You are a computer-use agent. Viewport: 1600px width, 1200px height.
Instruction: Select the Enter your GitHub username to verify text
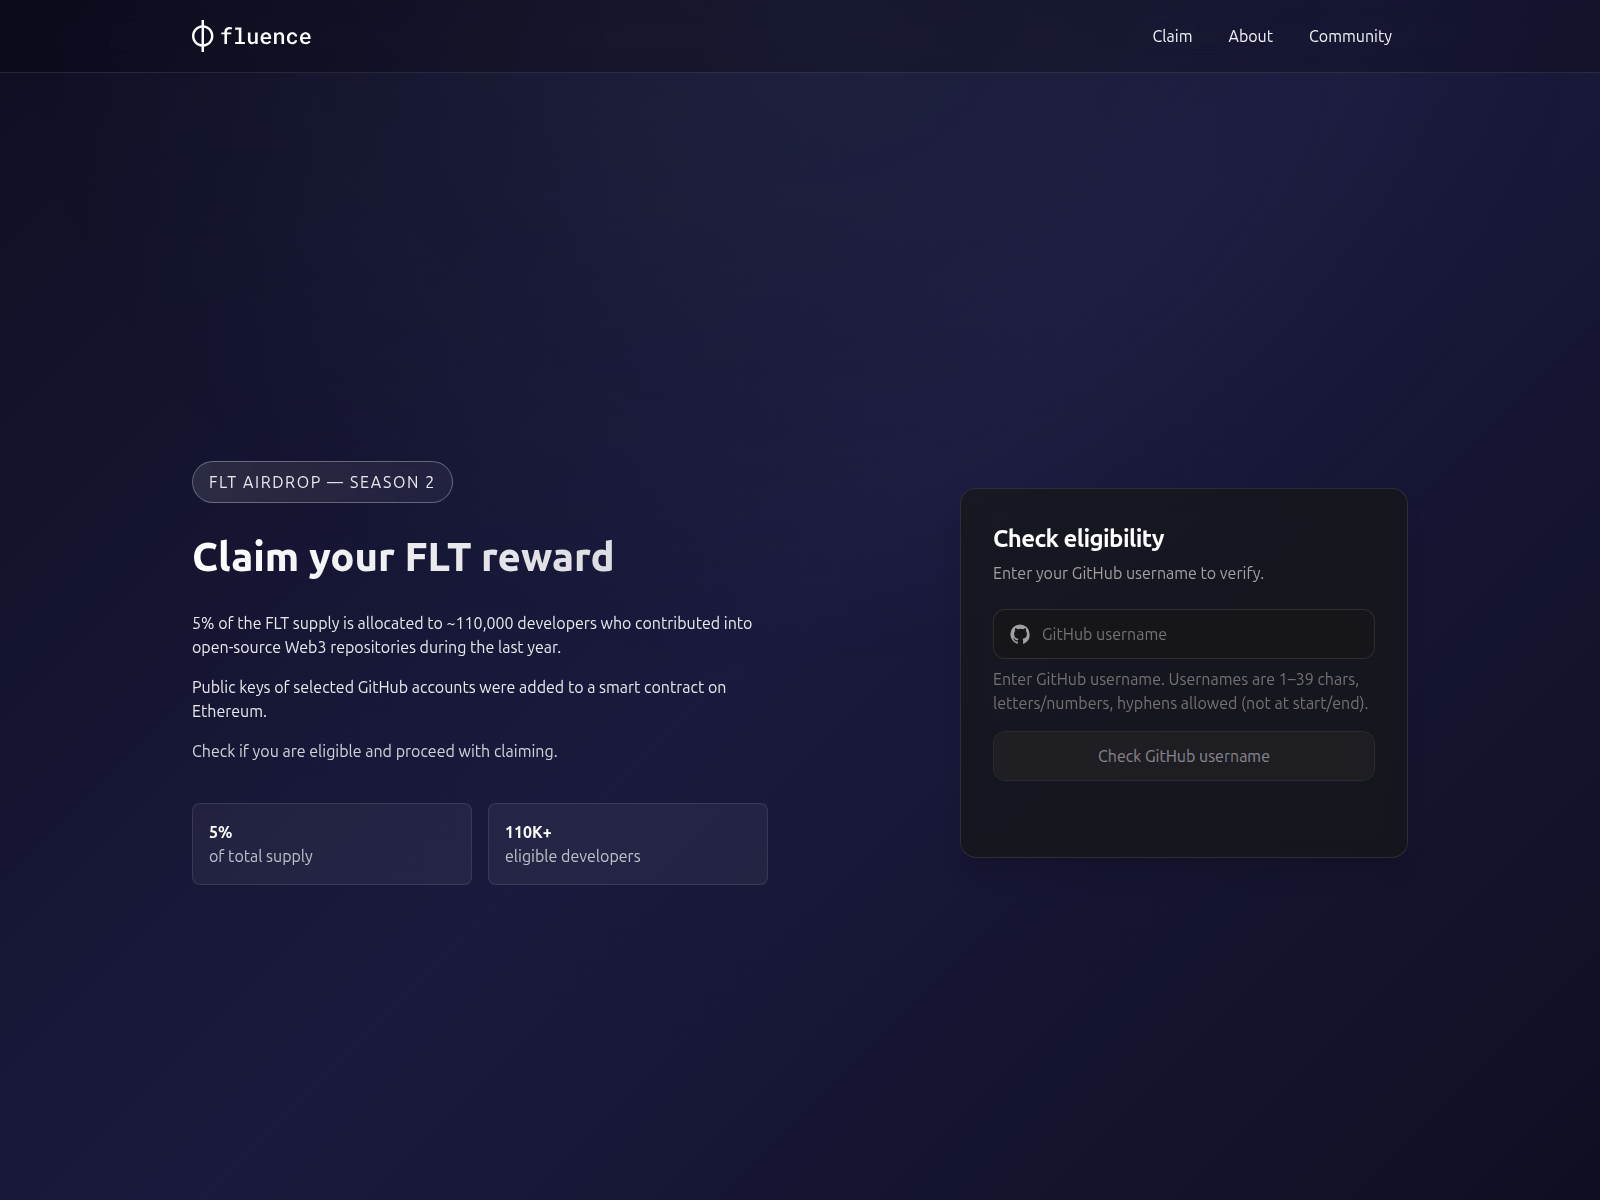(x=1128, y=574)
